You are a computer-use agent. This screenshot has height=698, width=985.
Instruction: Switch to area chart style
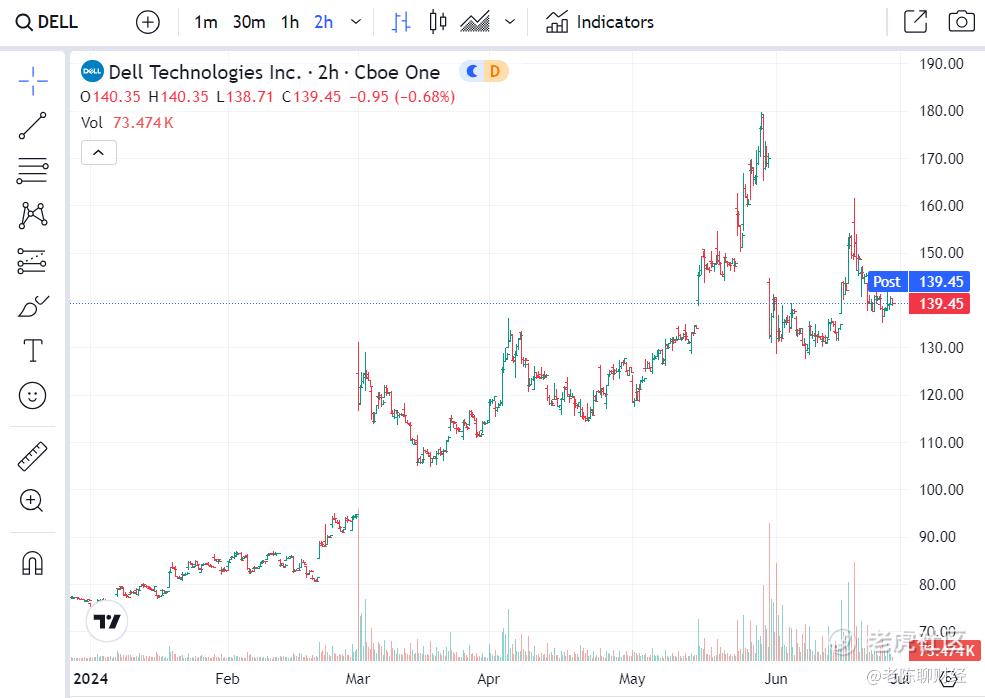pos(475,23)
